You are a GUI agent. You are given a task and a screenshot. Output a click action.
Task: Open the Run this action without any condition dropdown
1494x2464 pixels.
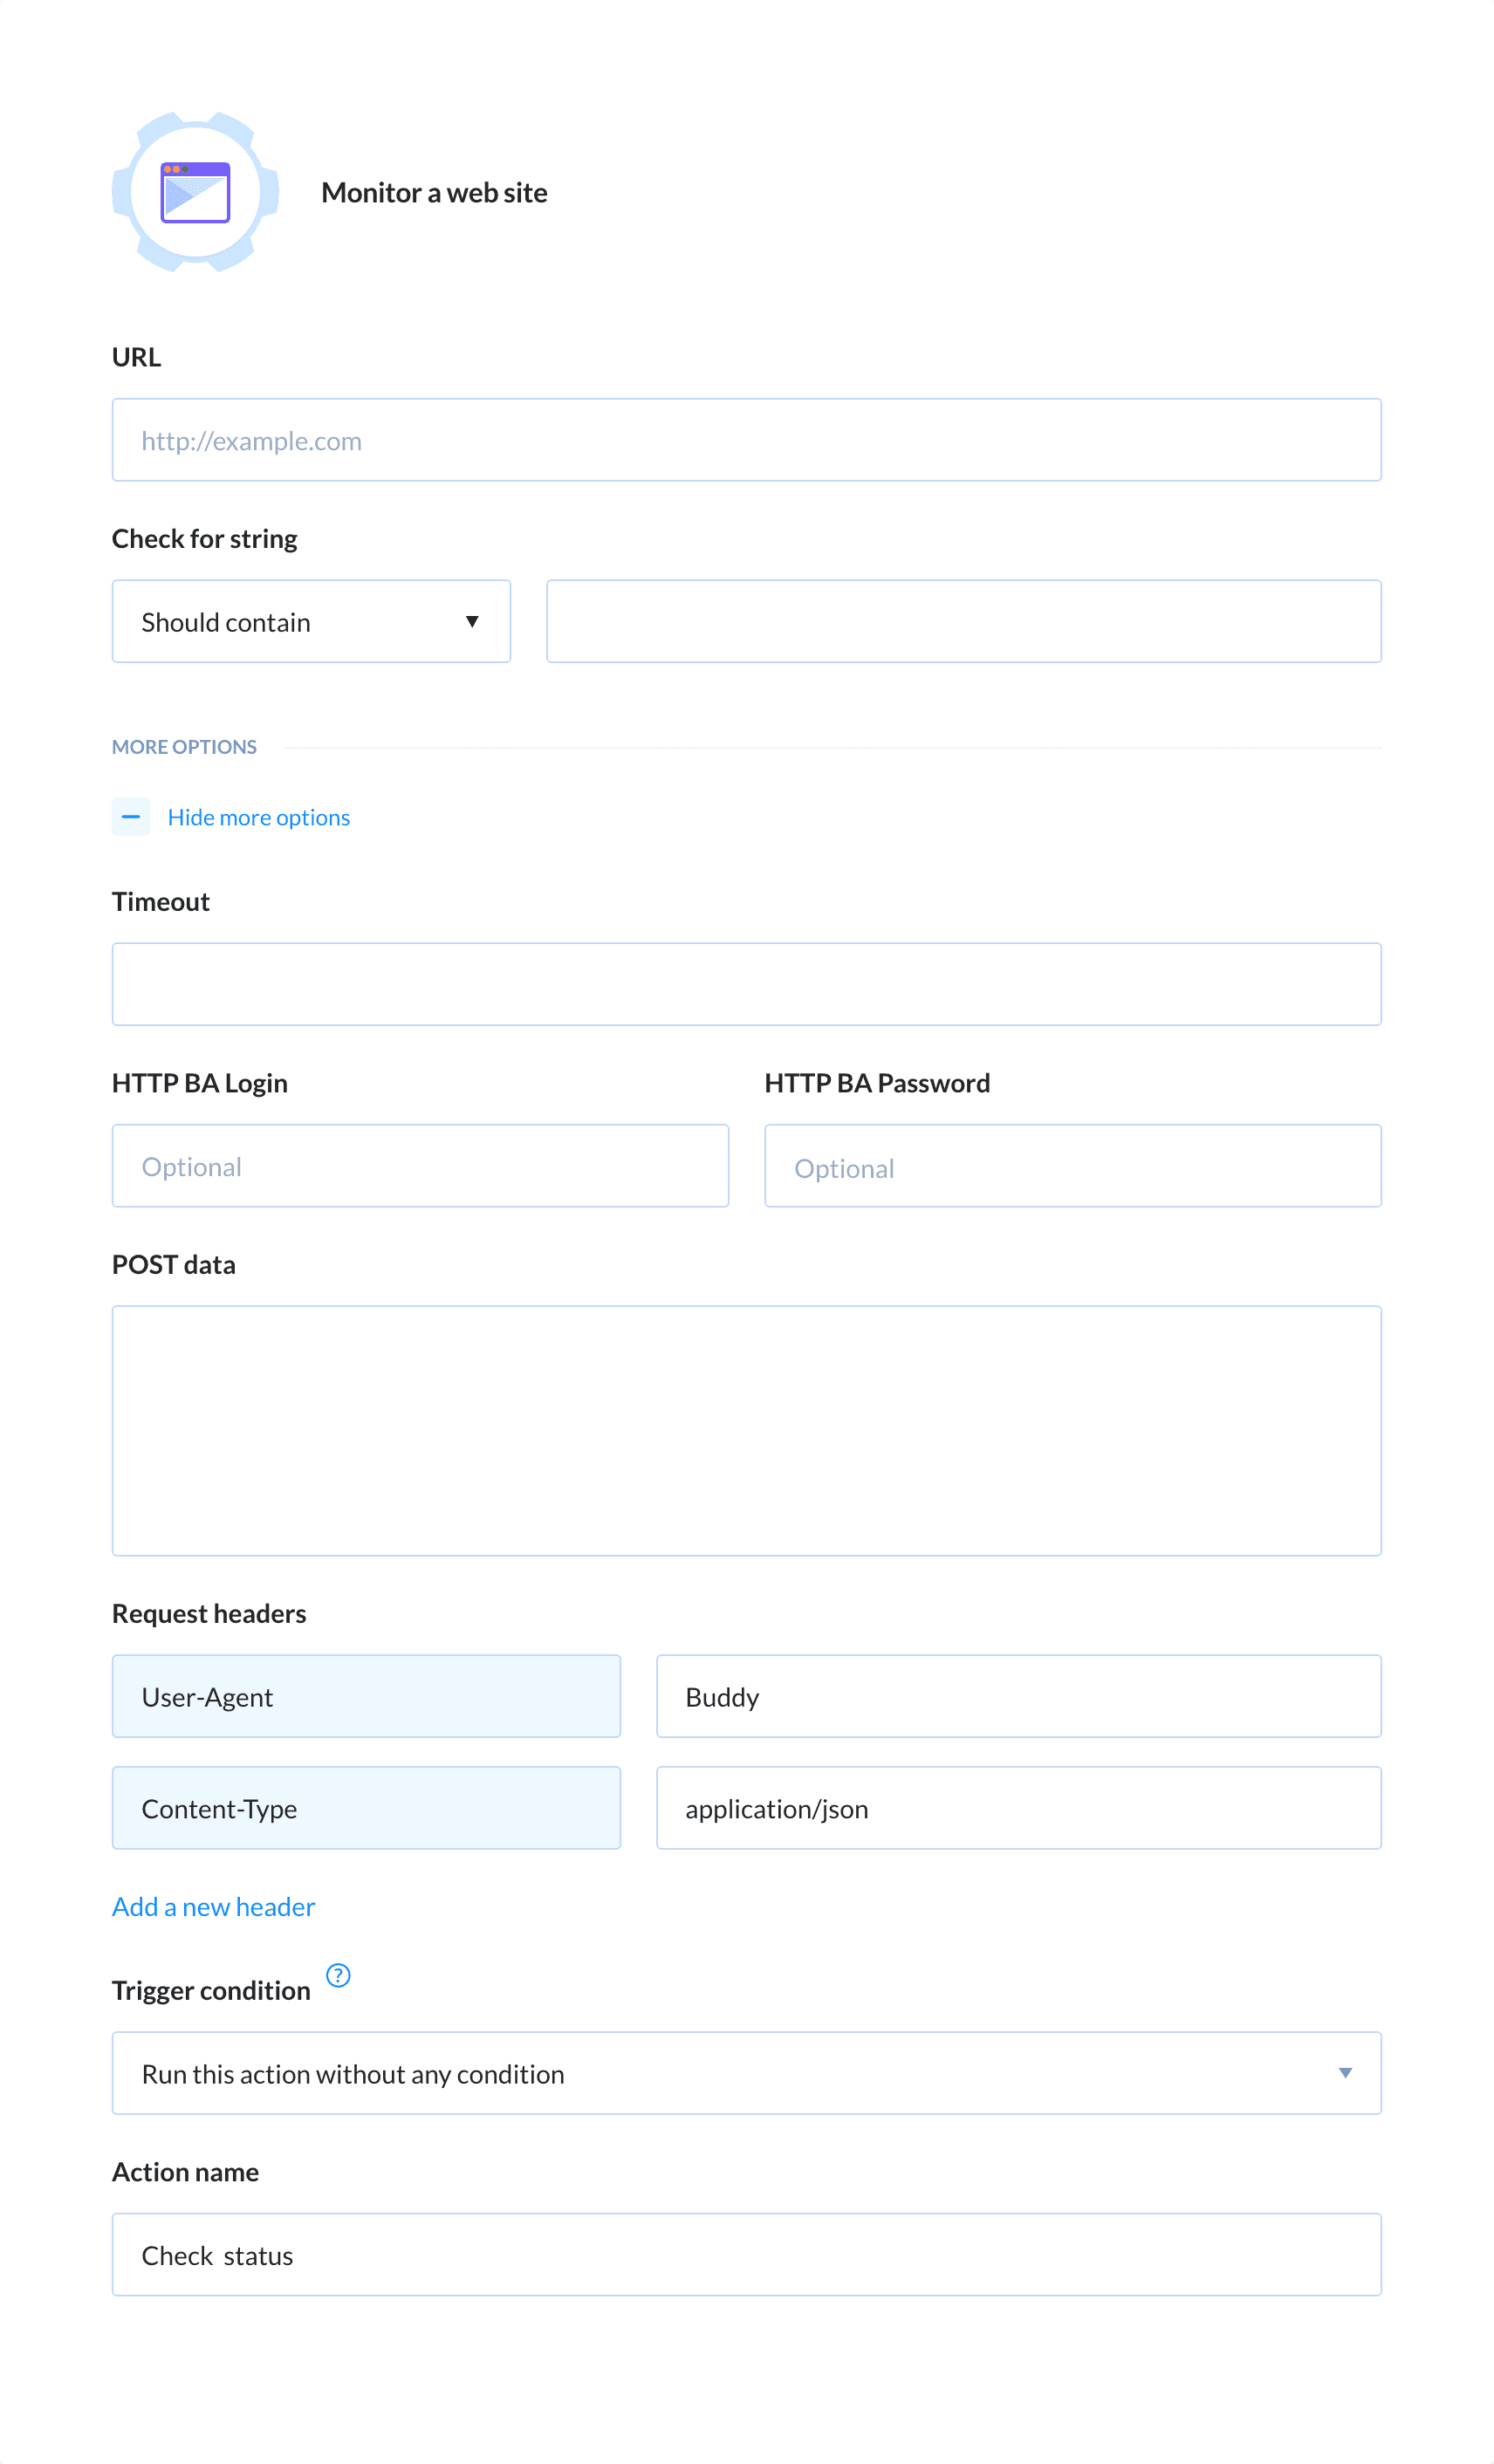pyautogui.click(x=747, y=2073)
